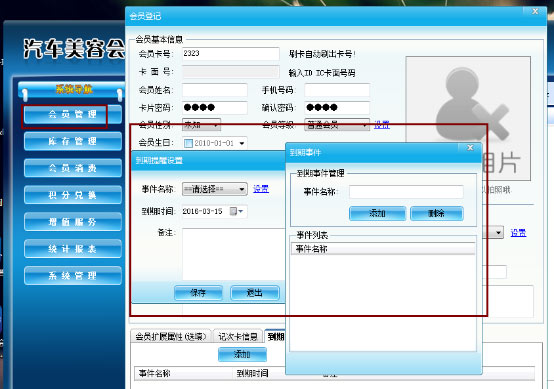The height and width of the screenshot is (389, 554).
Task: Click 事件名称 column header in 事件列表
Action: point(383,249)
